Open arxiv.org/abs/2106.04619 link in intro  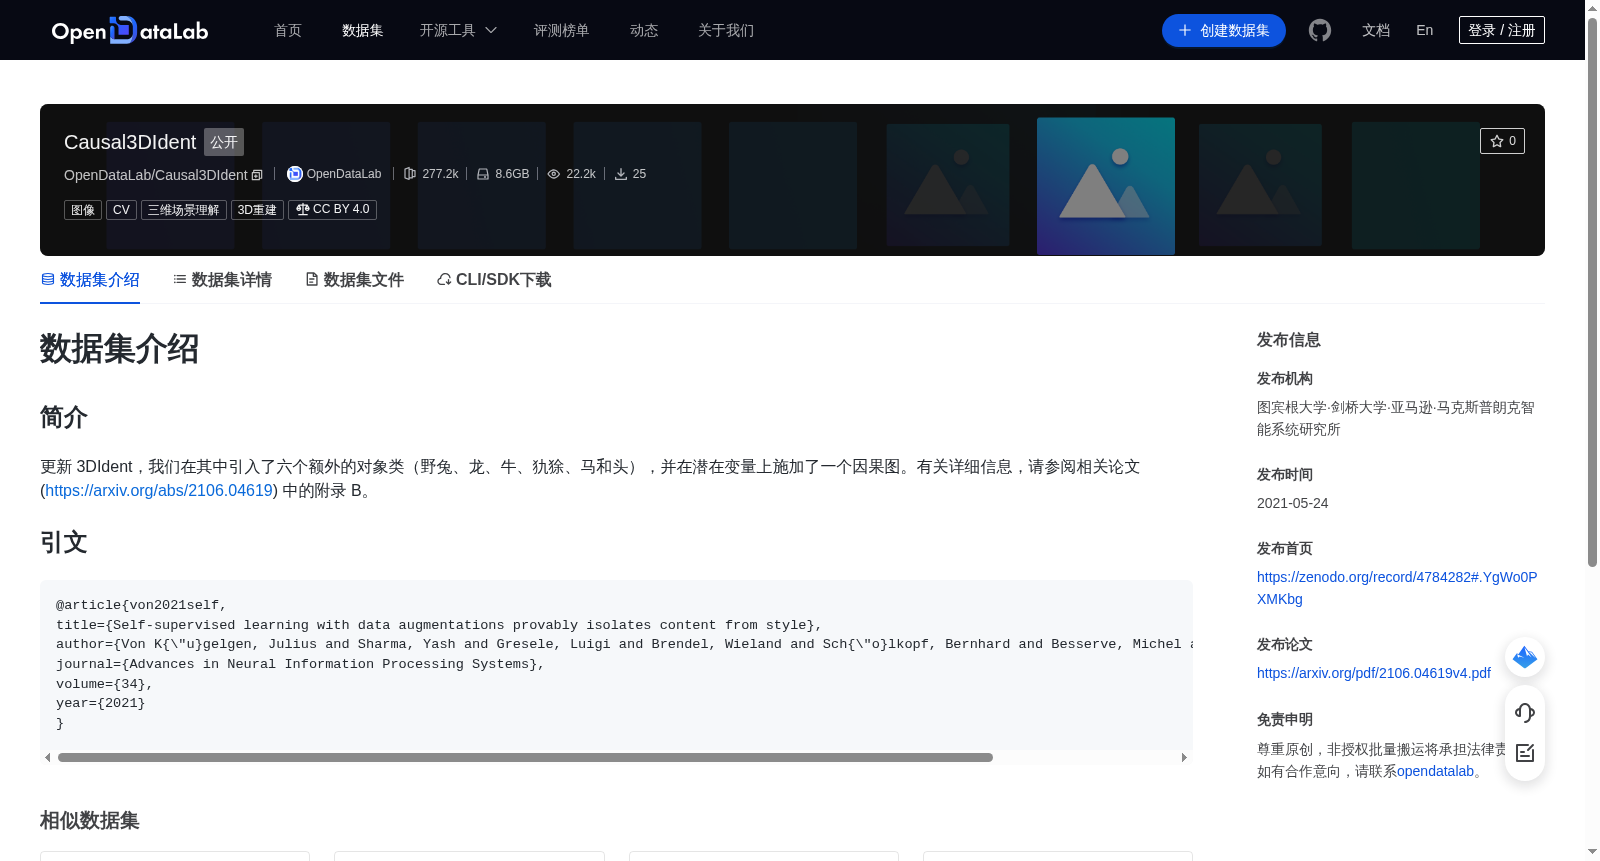tap(159, 491)
